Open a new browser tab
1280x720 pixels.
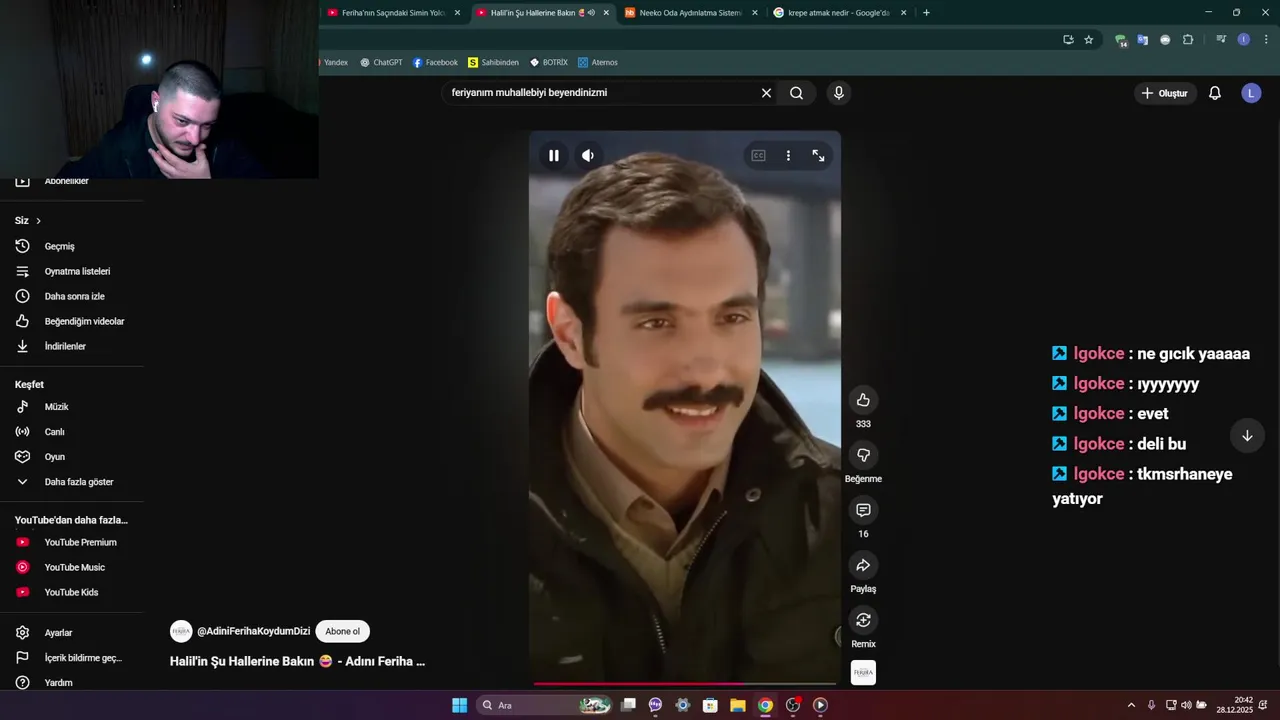click(x=926, y=13)
